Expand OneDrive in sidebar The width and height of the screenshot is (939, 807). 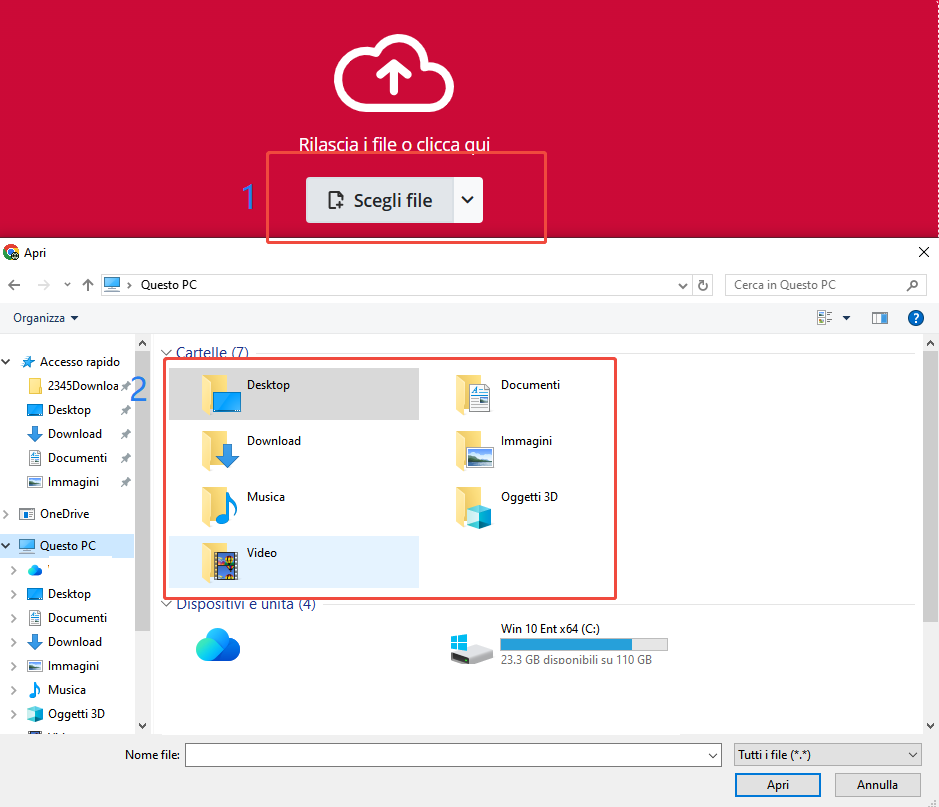6,514
